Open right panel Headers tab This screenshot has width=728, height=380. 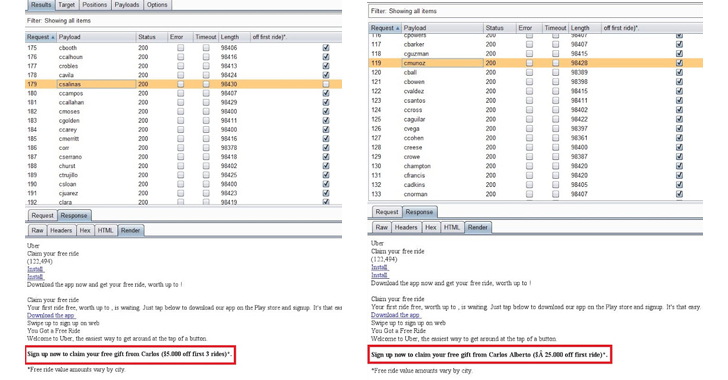[406, 227]
